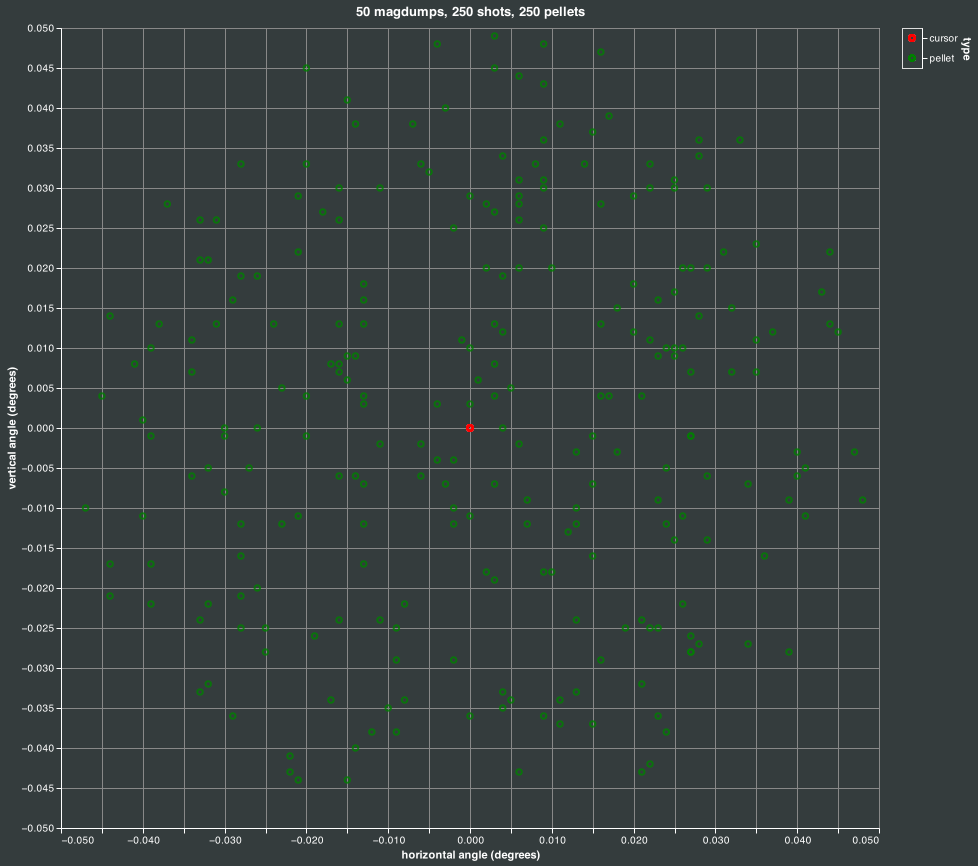Click vertical axis tick label '0.035'
This screenshot has width=978, height=866.
pyautogui.click(x=41, y=148)
